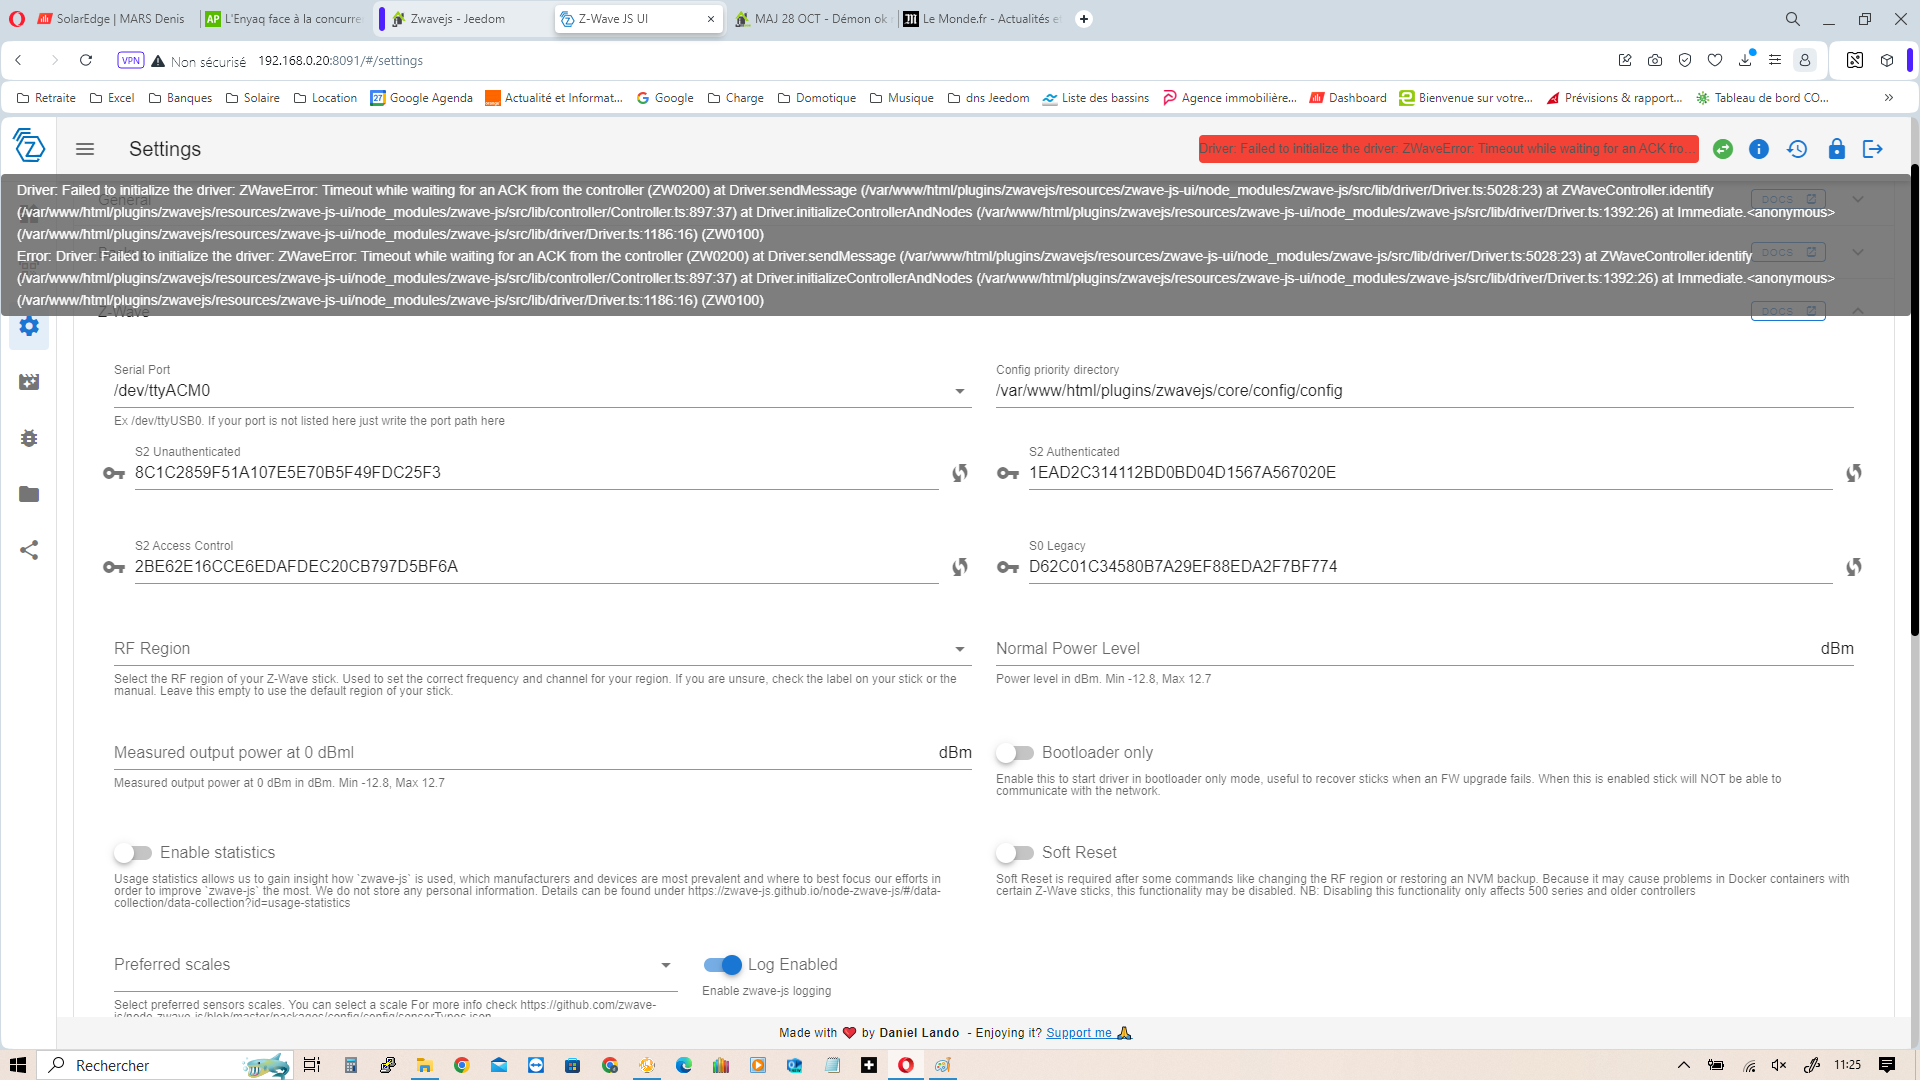Close the Z-Wave JS UI browser tab
1920x1080 pixels.
(x=711, y=19)
